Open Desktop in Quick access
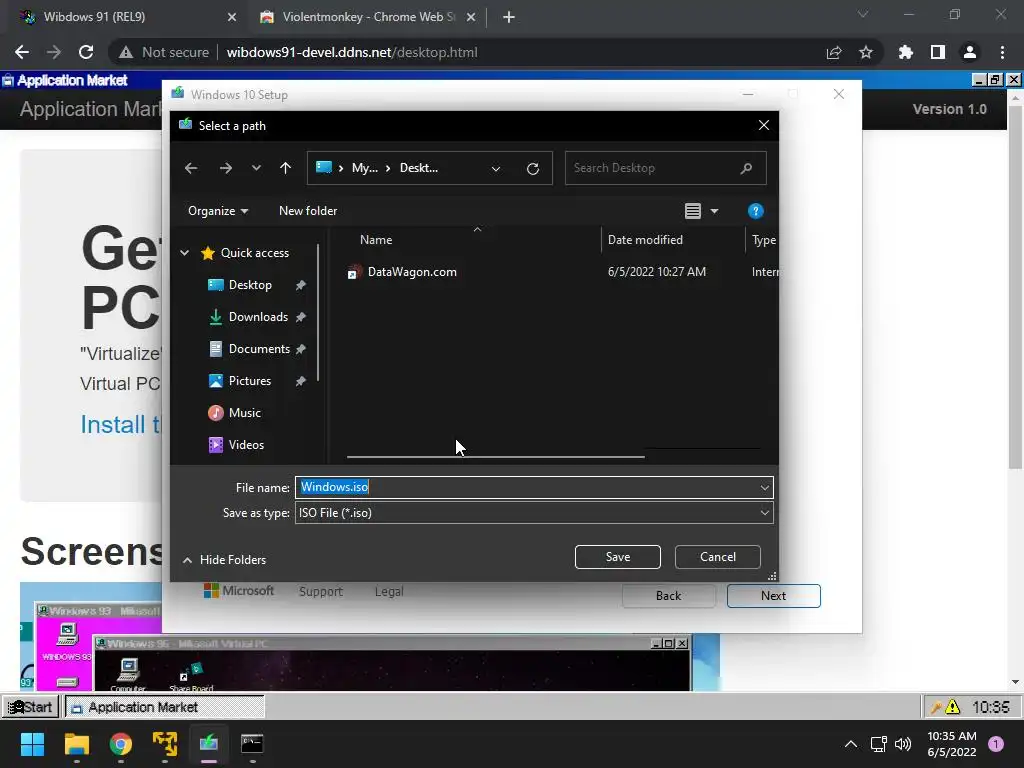Image resolution: width=1024 pixels, height=768 pixels. pyautogui.click(x=249, y=285)
